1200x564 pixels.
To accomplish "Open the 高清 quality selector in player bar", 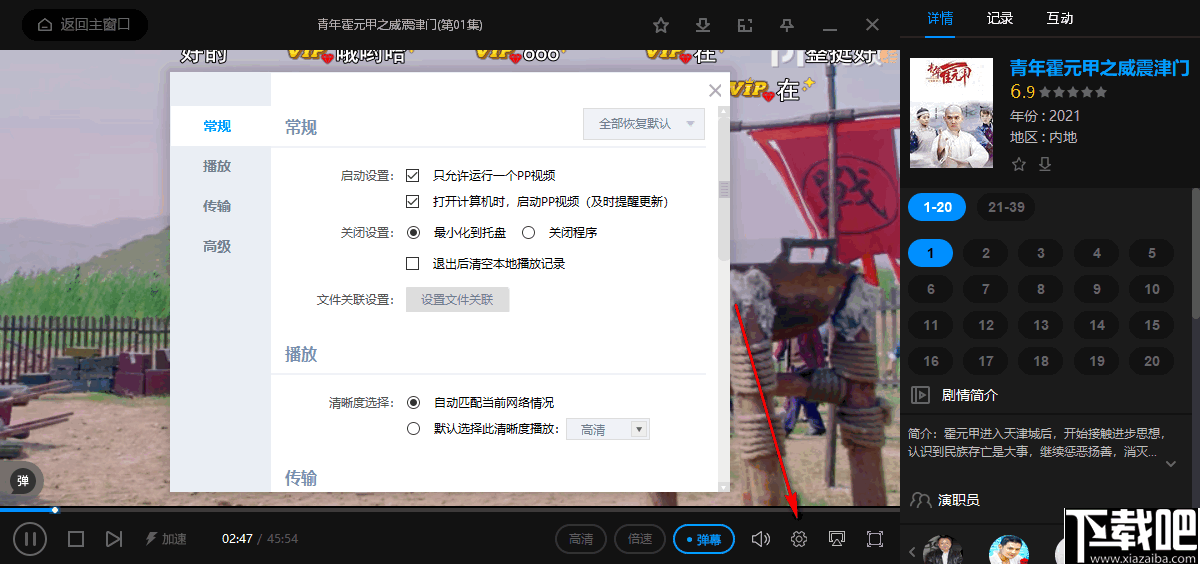I will (x=581, y=539).
